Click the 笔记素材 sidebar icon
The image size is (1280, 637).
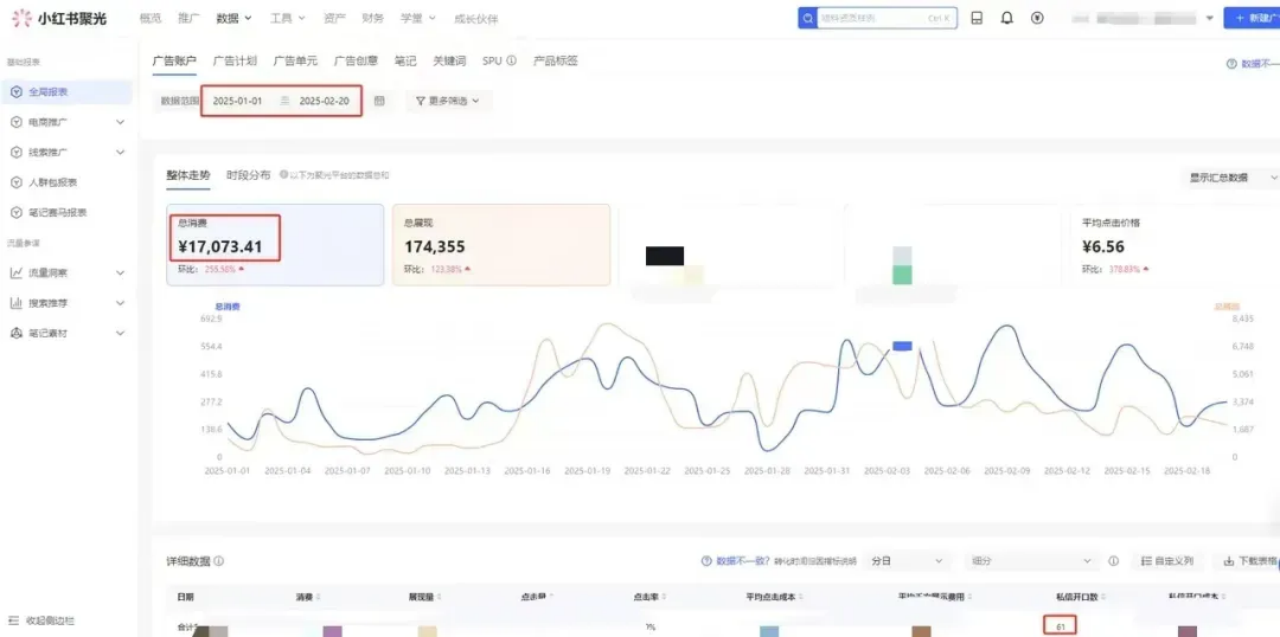(16, 333)
